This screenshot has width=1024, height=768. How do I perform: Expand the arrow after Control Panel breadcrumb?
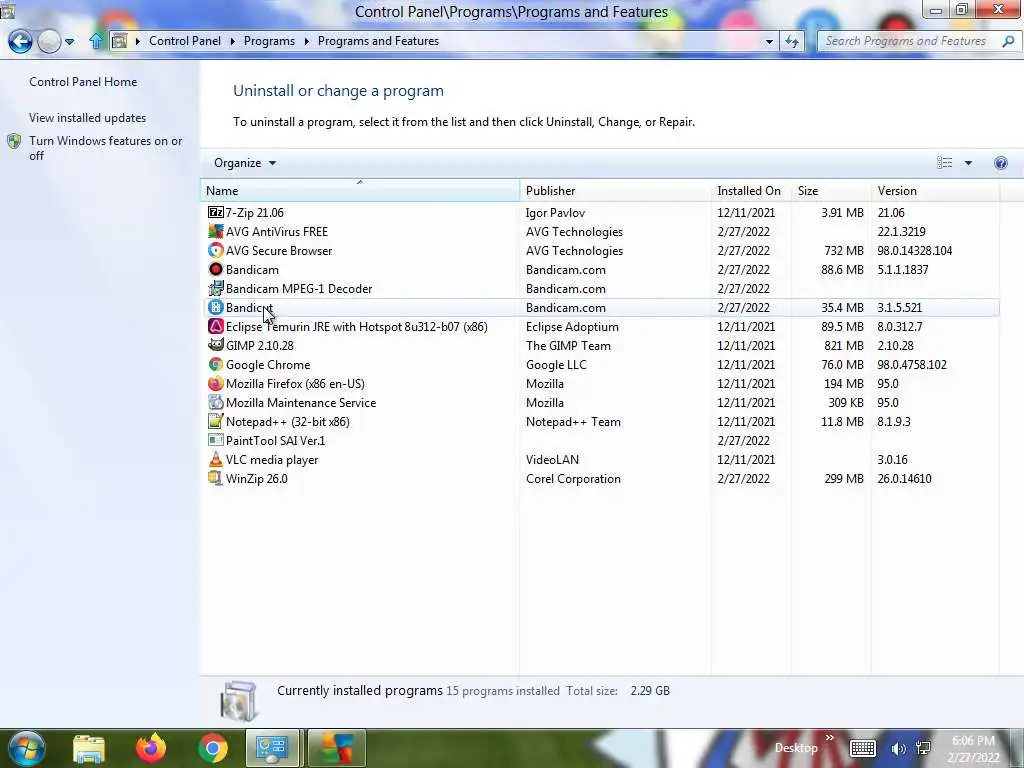tap(233, 41)
